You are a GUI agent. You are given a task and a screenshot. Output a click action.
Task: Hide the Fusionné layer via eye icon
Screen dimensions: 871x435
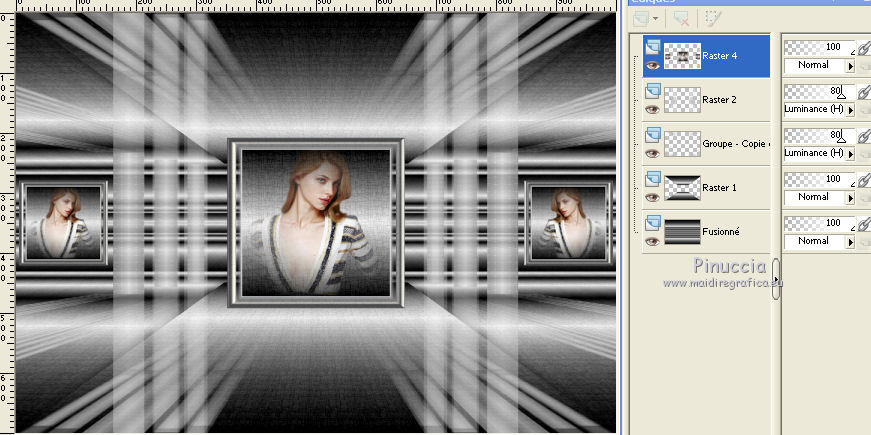point(653,241)
